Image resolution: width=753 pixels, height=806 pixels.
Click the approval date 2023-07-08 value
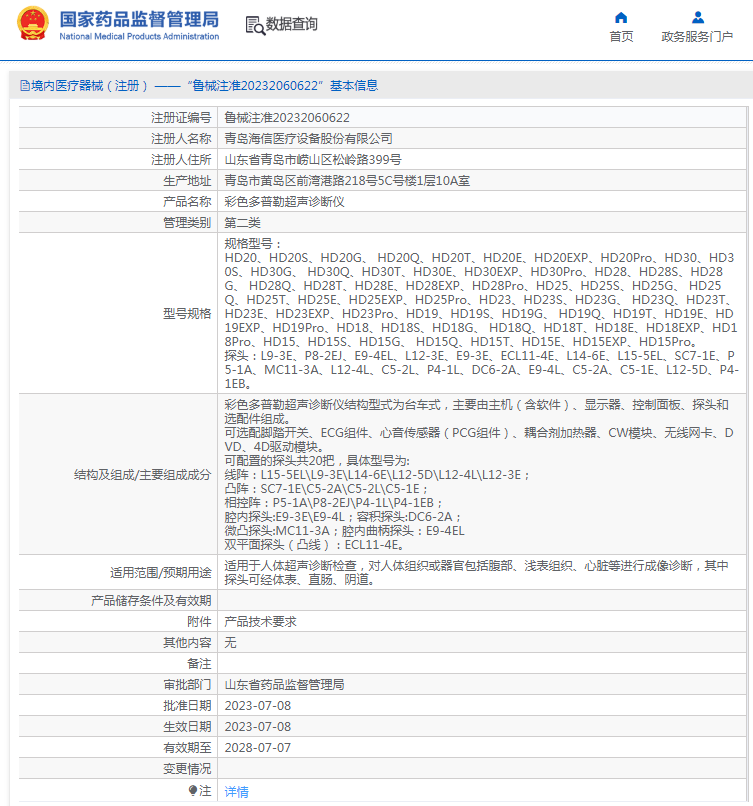point(258,706)
